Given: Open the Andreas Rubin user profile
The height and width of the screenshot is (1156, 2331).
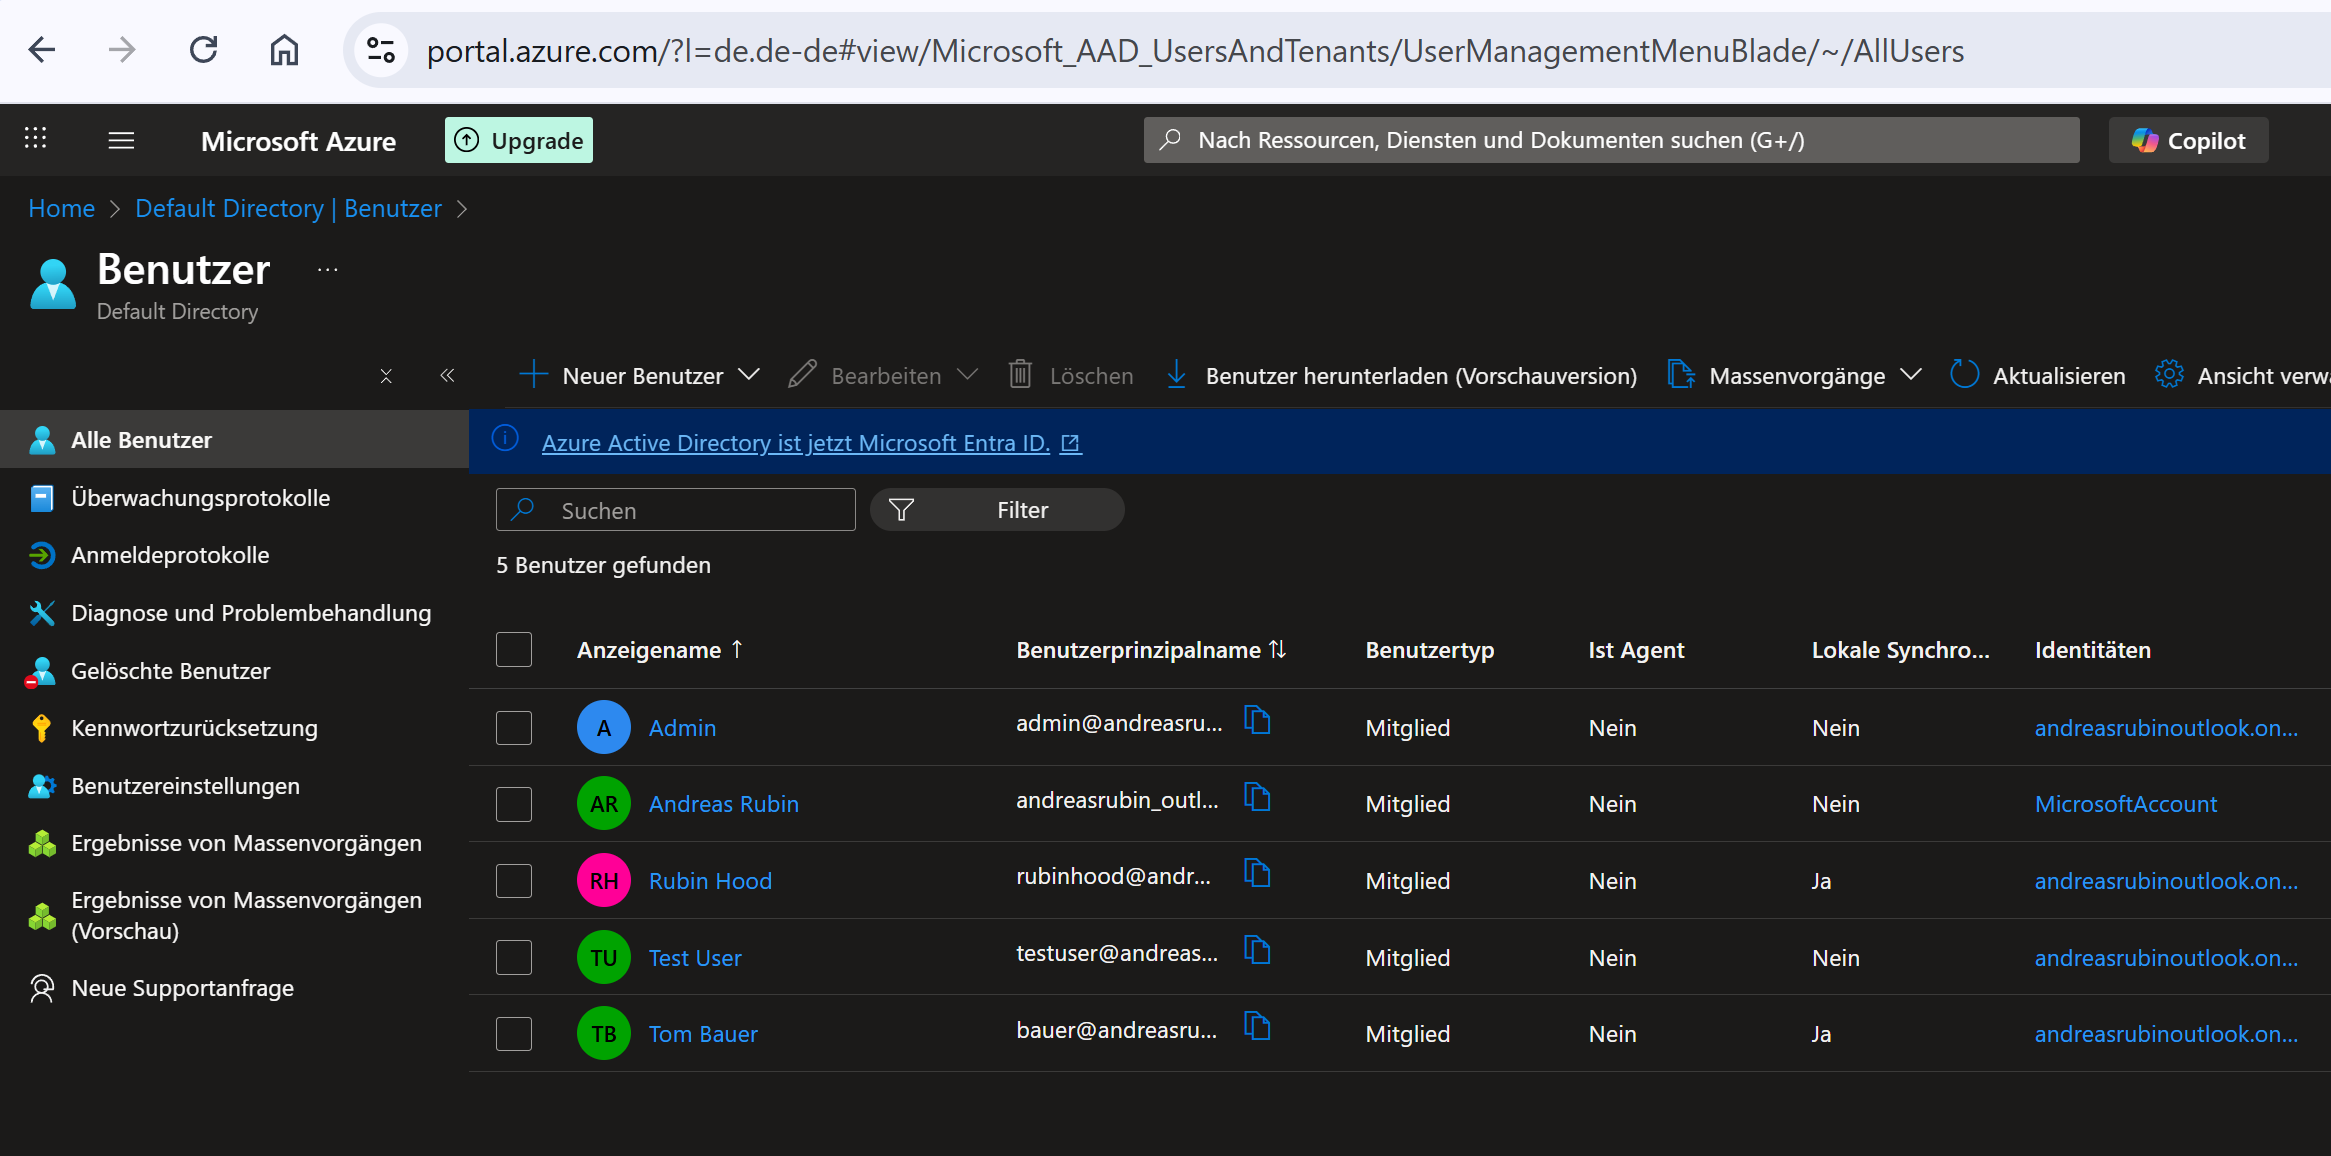Looking at the screenshot, I should click(723, 803).
